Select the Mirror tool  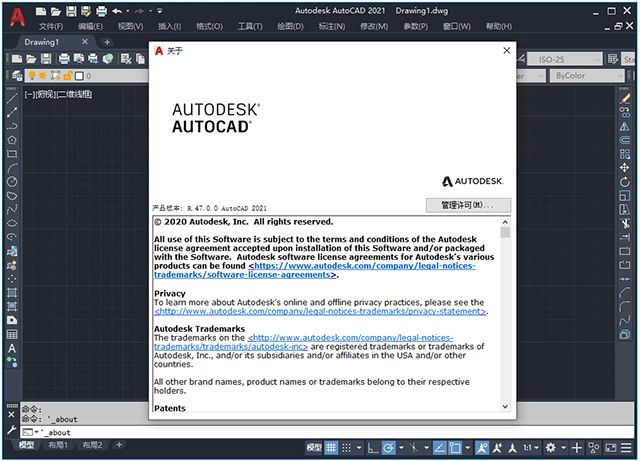tap(624, 127)
